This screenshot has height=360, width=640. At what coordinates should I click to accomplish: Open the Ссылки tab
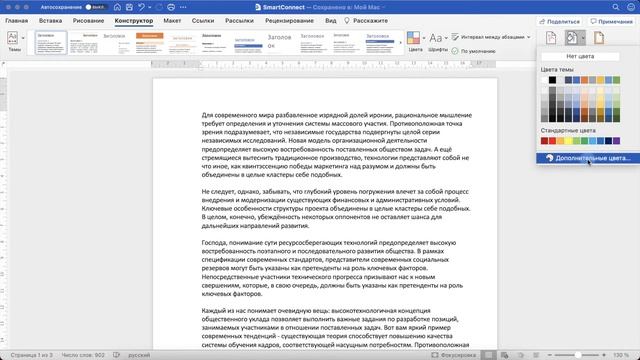point(203,20)
